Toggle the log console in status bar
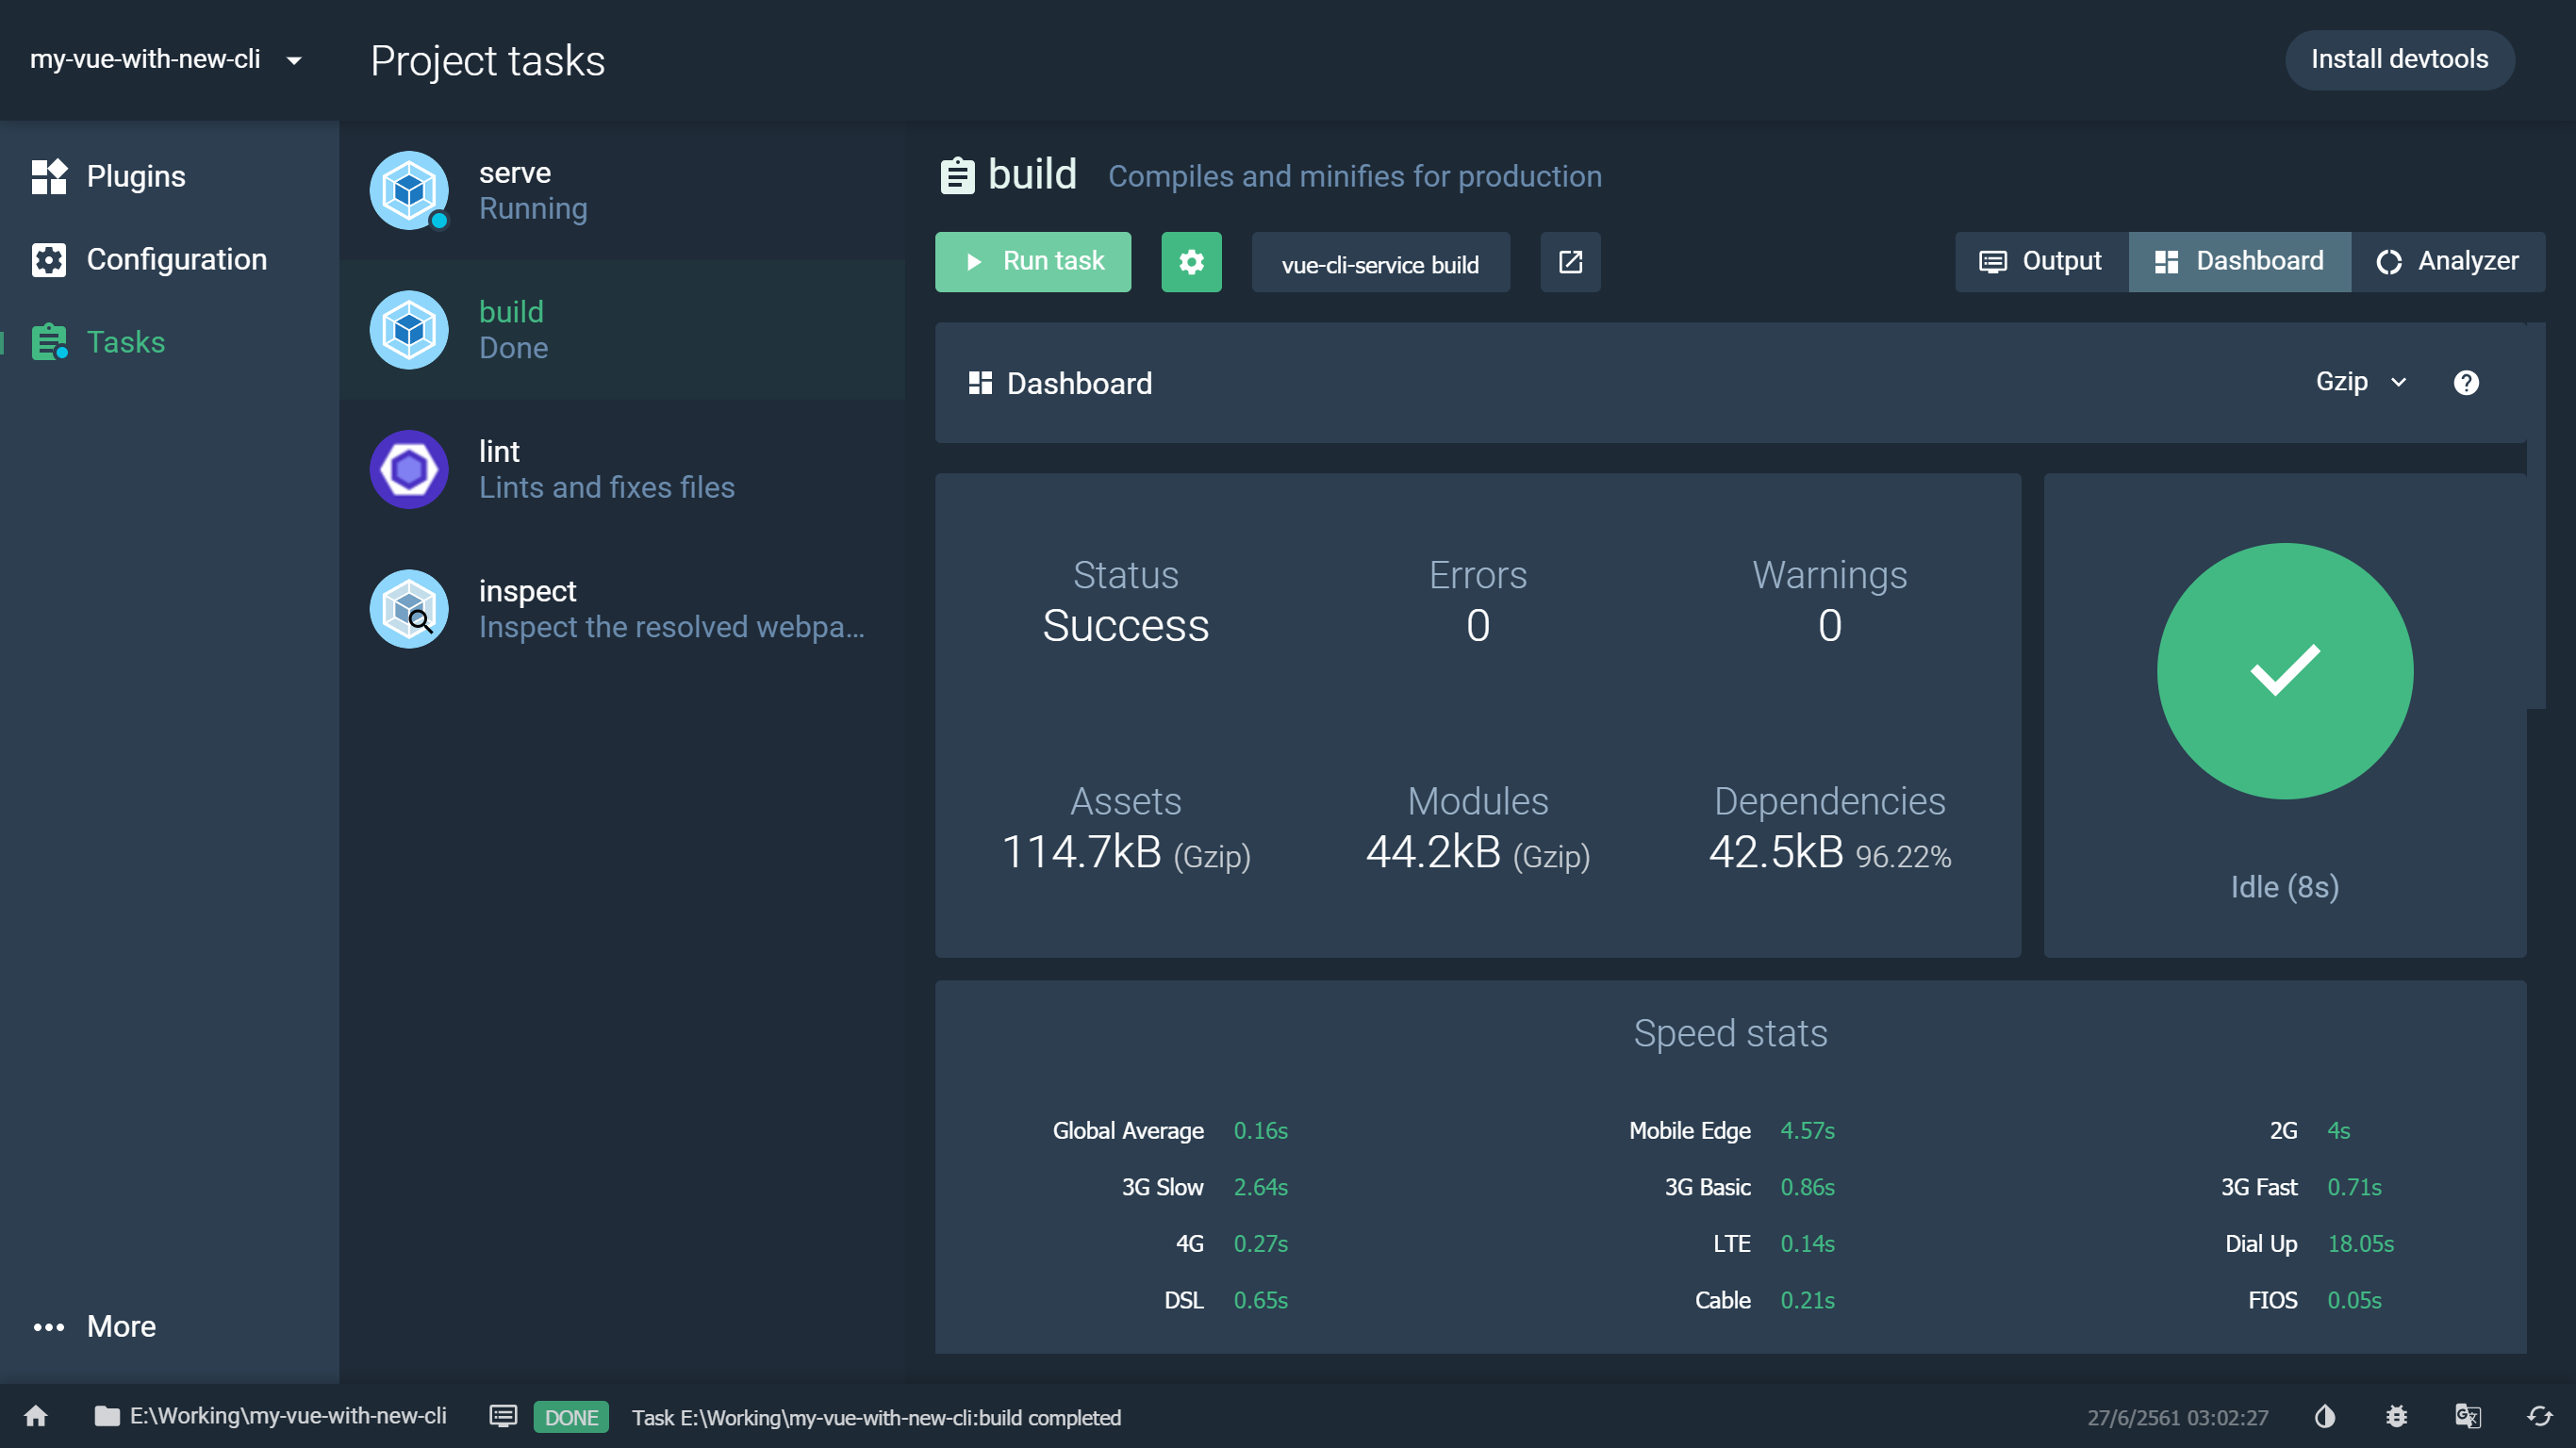 pos(503,1416)
